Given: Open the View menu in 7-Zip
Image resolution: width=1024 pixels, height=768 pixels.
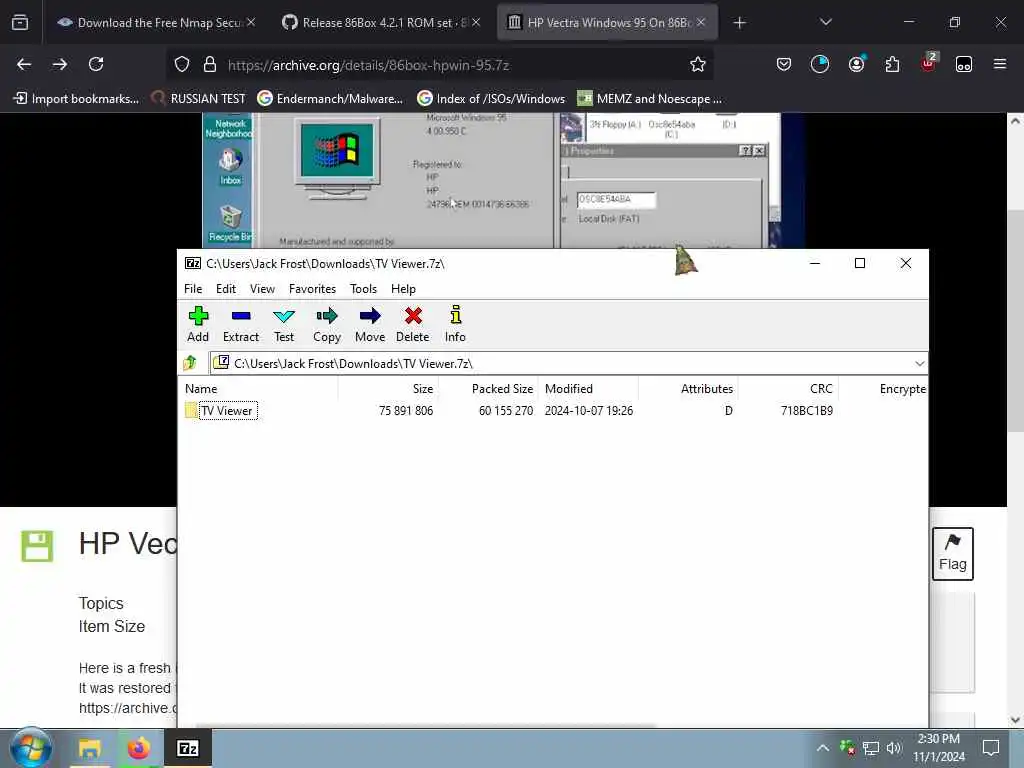Looking at the screenshot, I should tap(262, 289).
